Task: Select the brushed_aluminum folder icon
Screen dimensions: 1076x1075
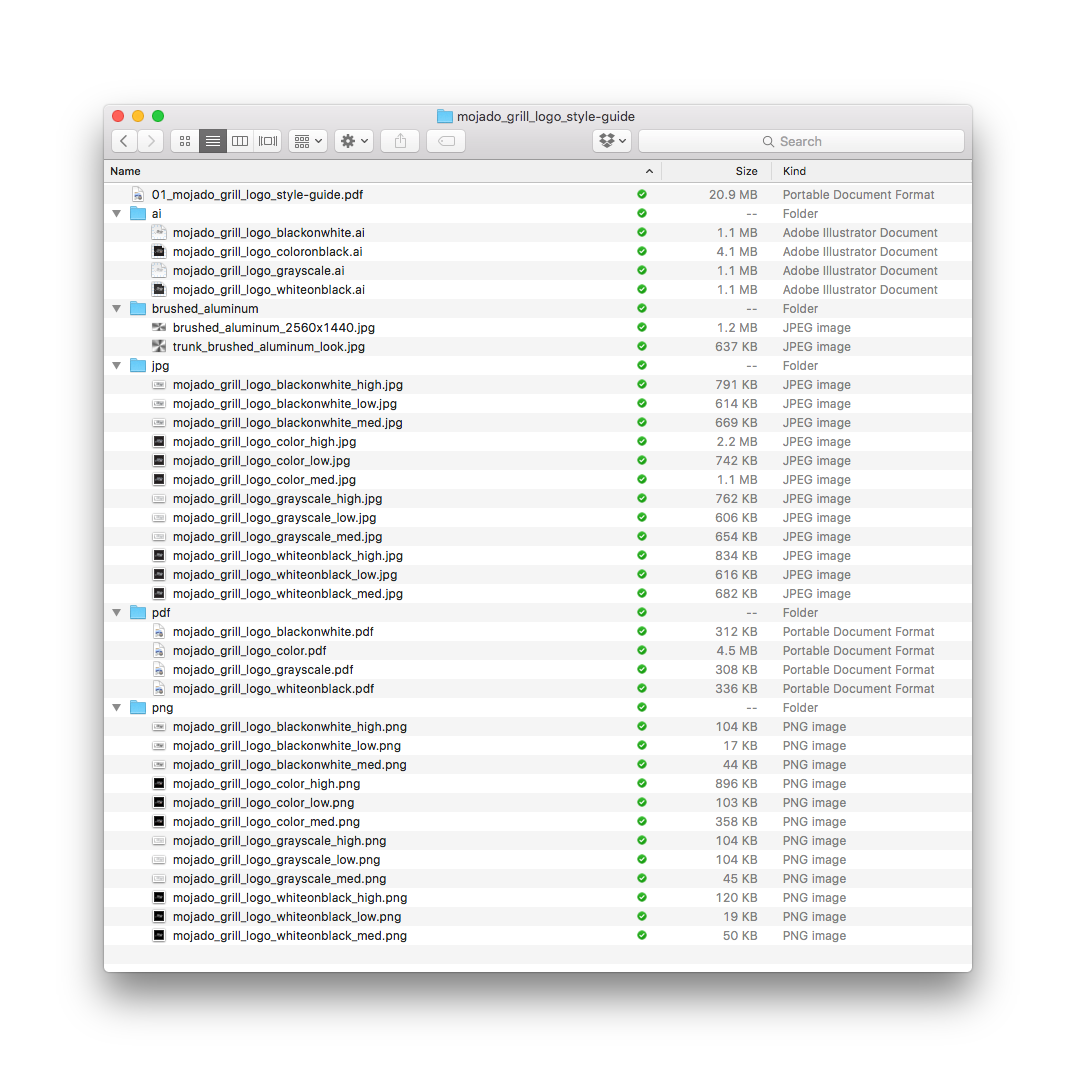Action: [x=138, y=308]
